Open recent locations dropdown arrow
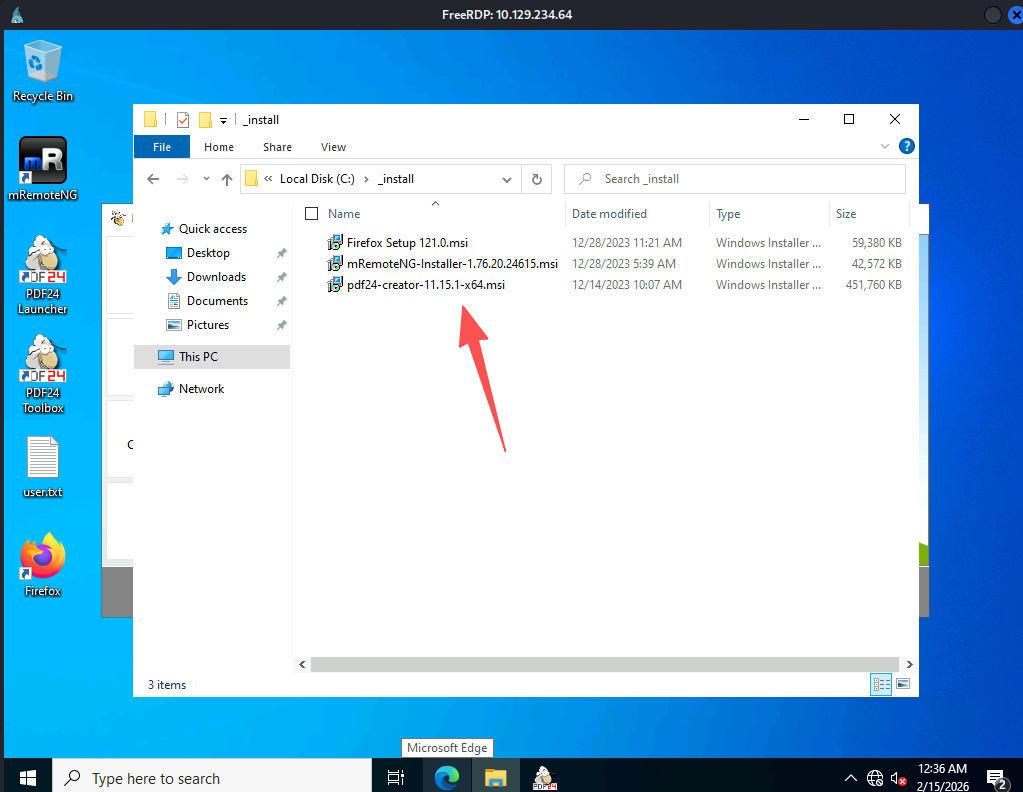Viewport: 1023px width, 792px height. pos(206,179)
